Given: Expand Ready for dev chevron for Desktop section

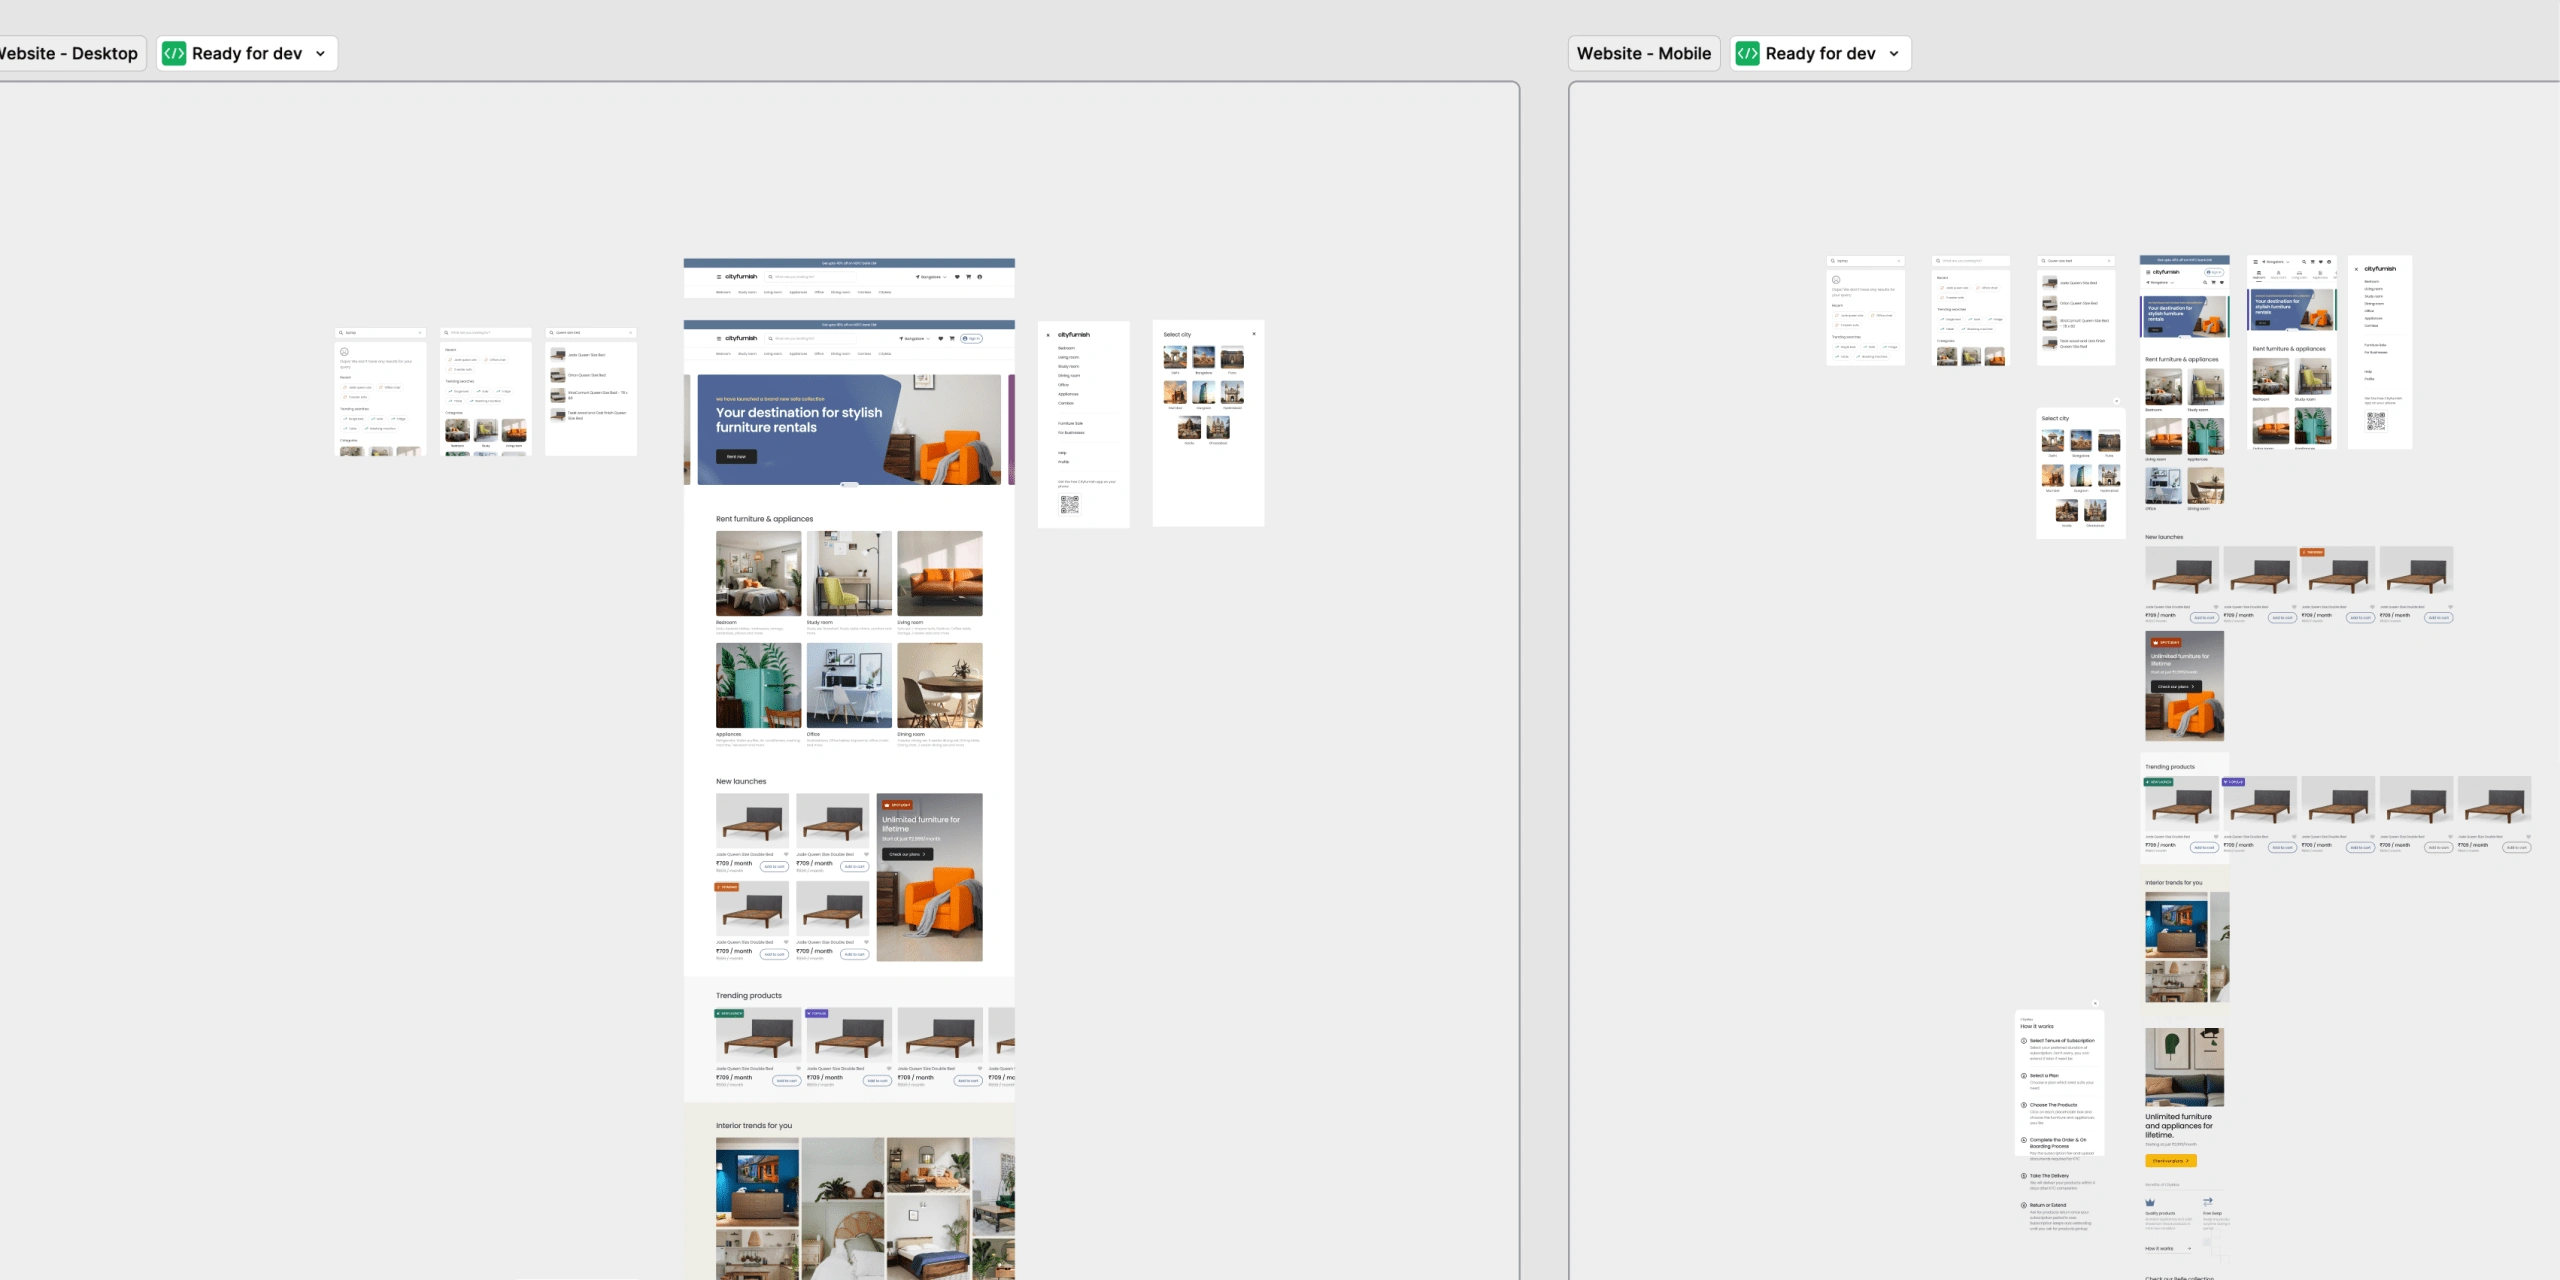Looking at the screenshot, I should point(321,54).
